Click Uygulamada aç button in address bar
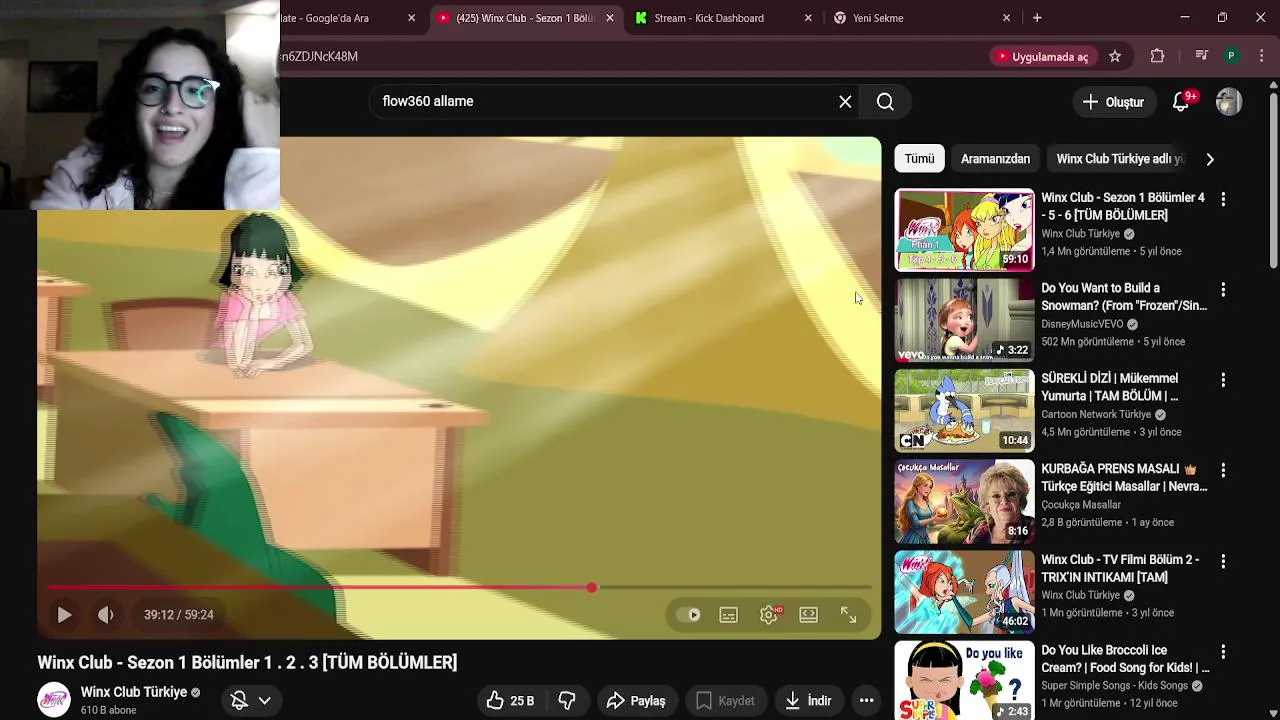Viewport: 1280px width, 720px height. pos(1041,56)
